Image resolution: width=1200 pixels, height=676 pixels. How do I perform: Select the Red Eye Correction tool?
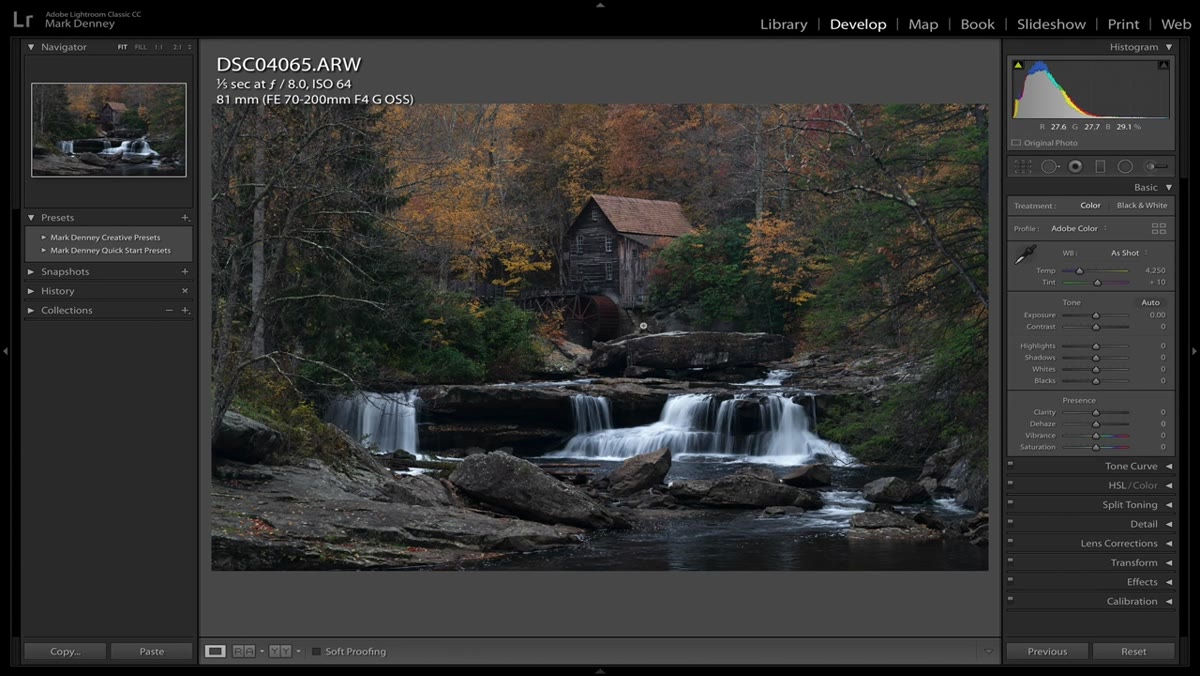1075,167
